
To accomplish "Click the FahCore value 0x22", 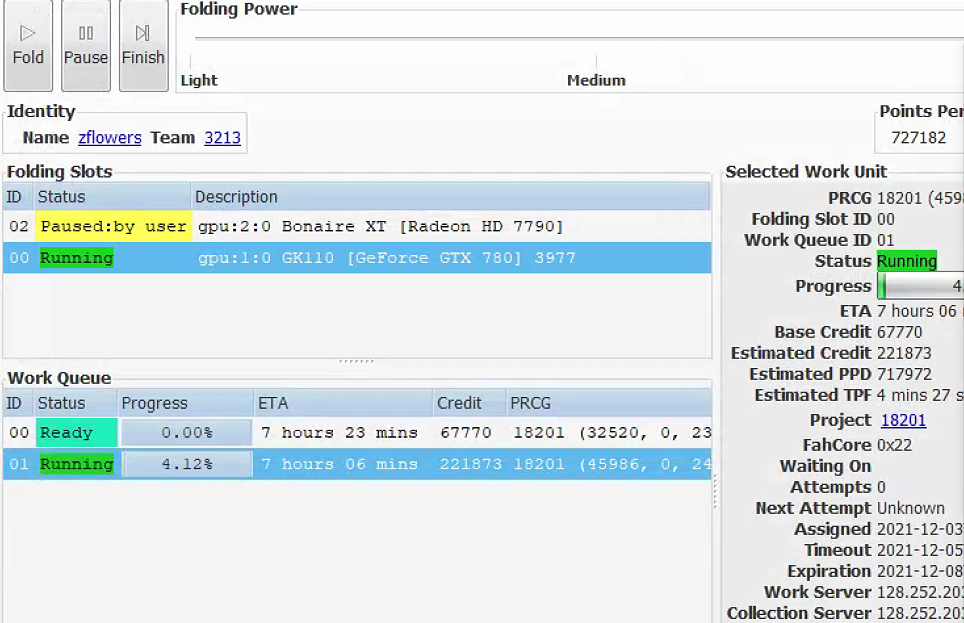I will [x=895, y=445].
